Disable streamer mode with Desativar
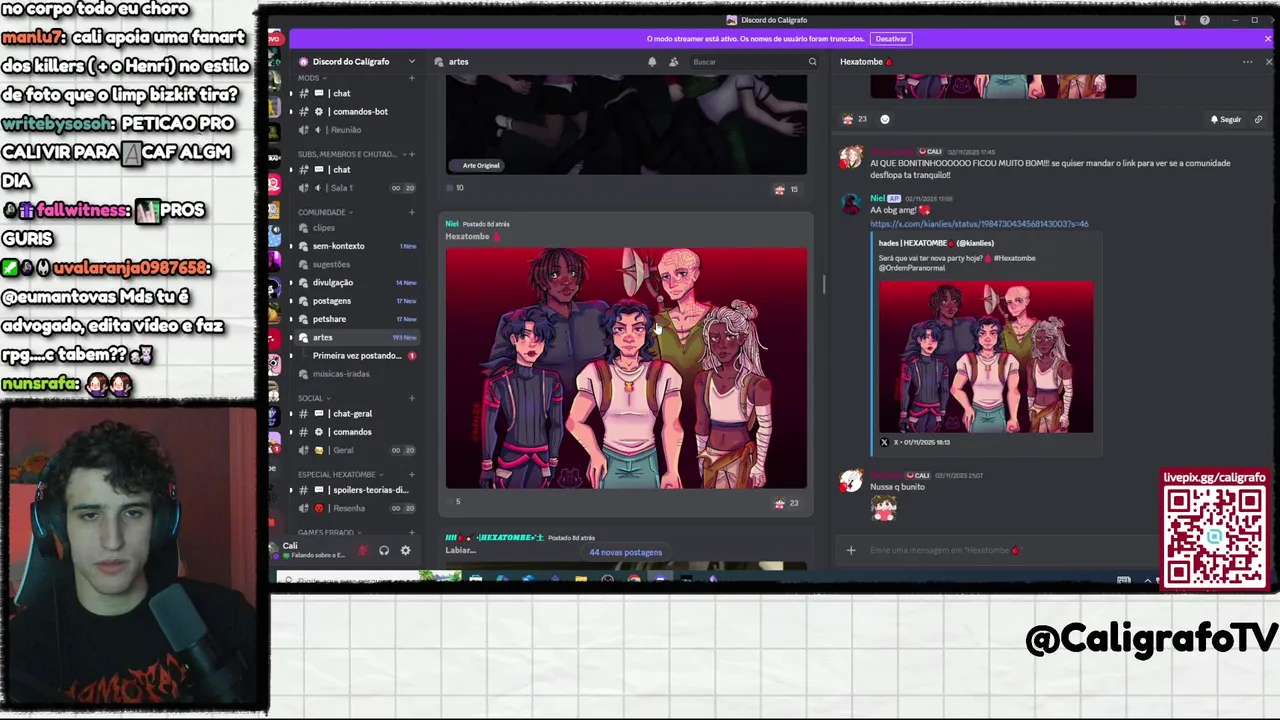 (x=891, y=39)
